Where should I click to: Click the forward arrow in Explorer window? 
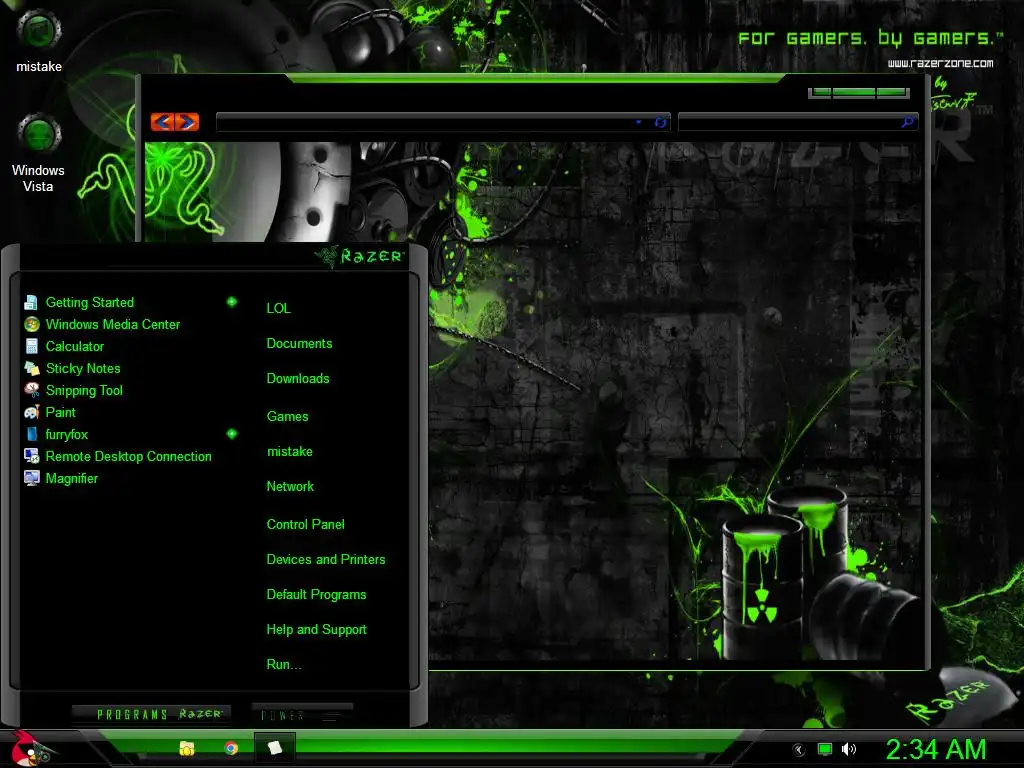click(187, 122)
